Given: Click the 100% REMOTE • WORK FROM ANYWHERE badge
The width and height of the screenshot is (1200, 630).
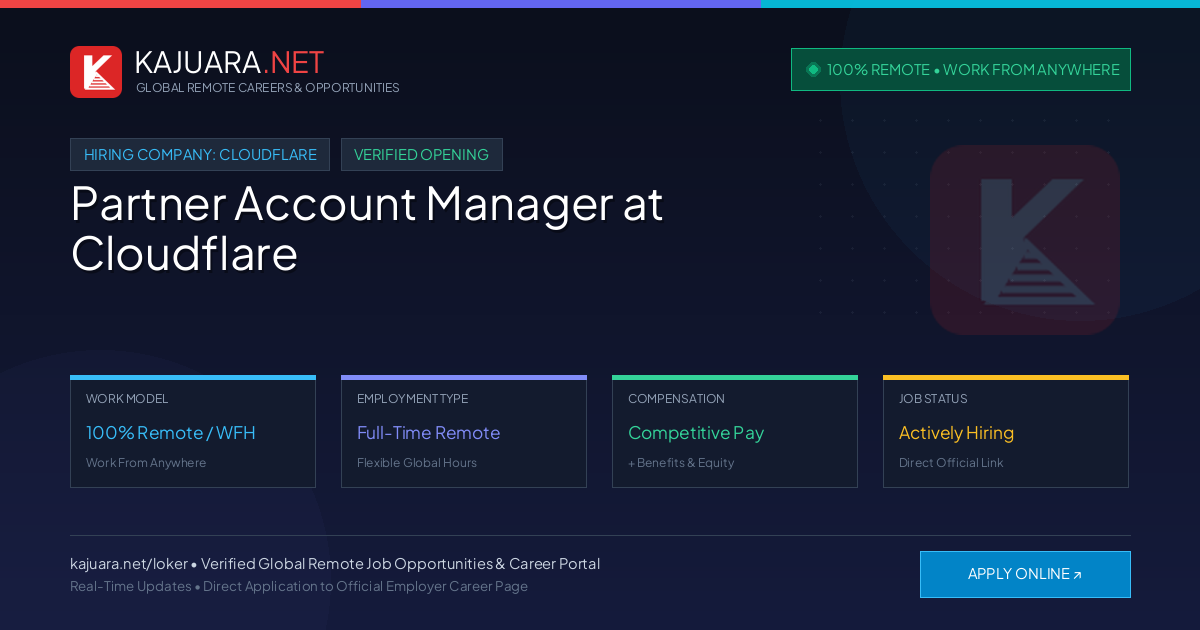Looking at the screenshot, I should coord(961,69).
